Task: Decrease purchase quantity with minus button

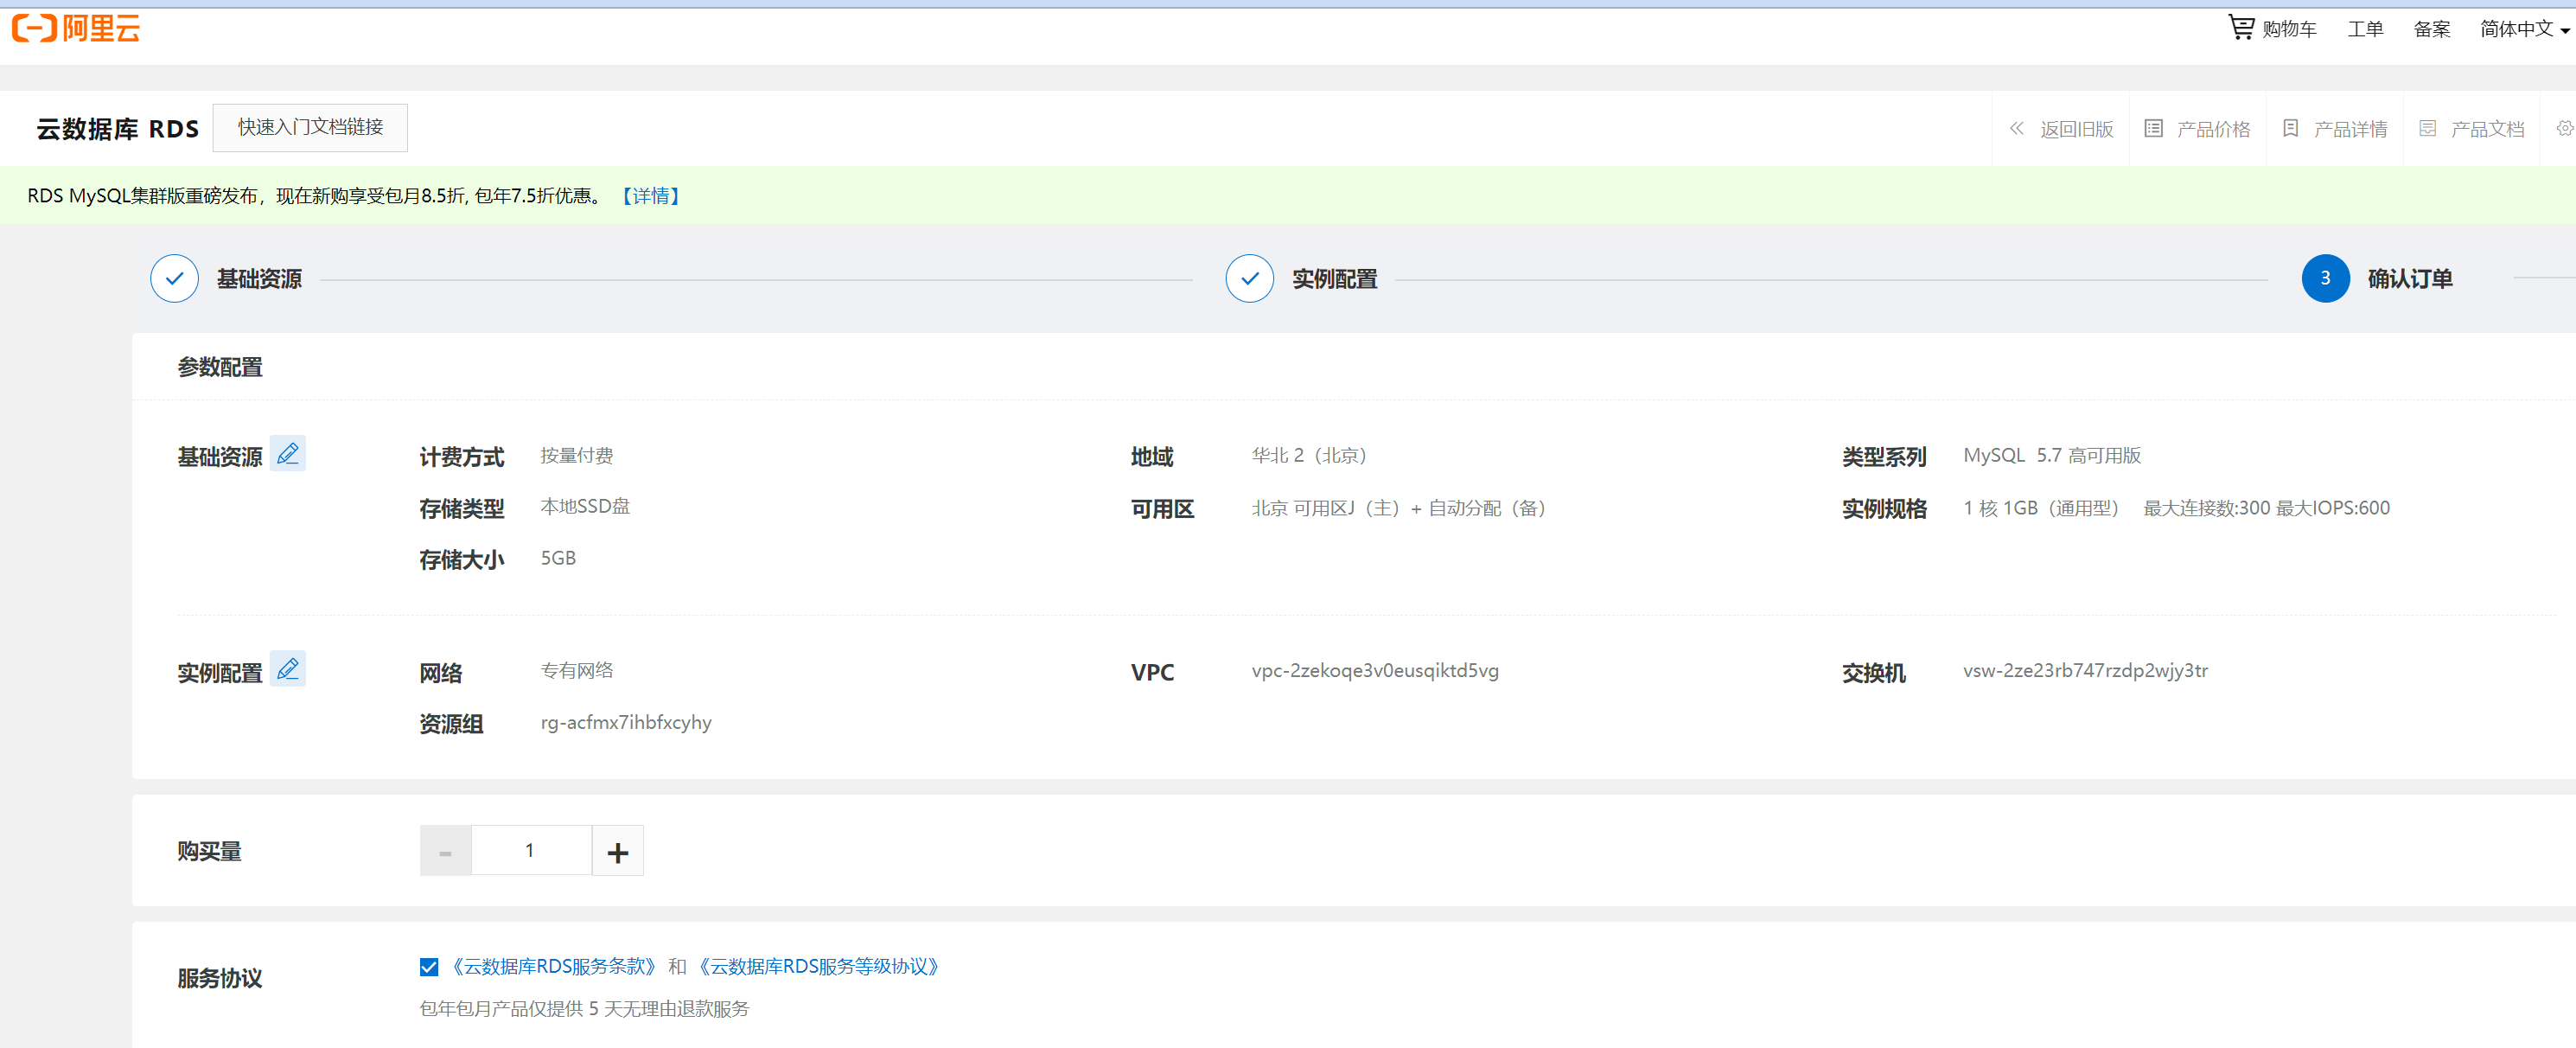Action: [x=446, y=851]
